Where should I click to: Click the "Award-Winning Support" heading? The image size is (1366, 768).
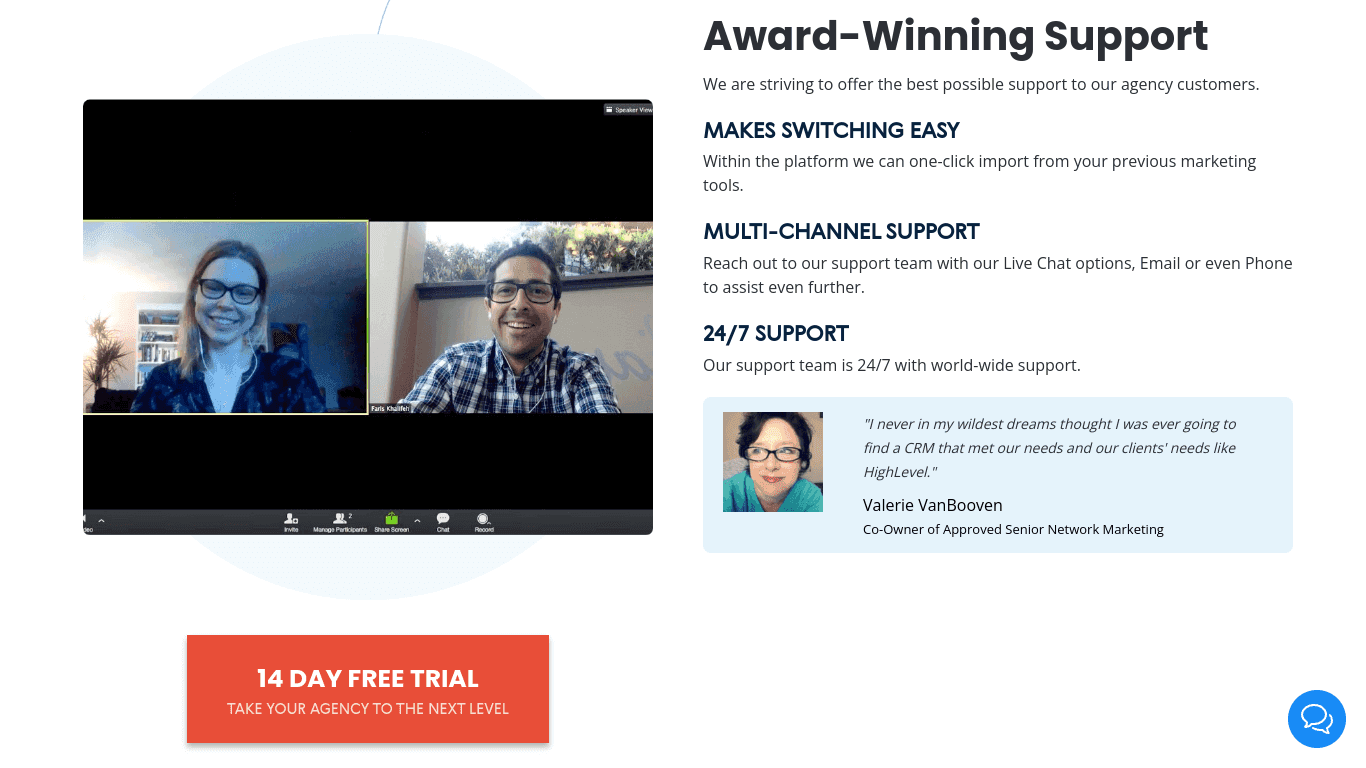[x=955, y=36]
